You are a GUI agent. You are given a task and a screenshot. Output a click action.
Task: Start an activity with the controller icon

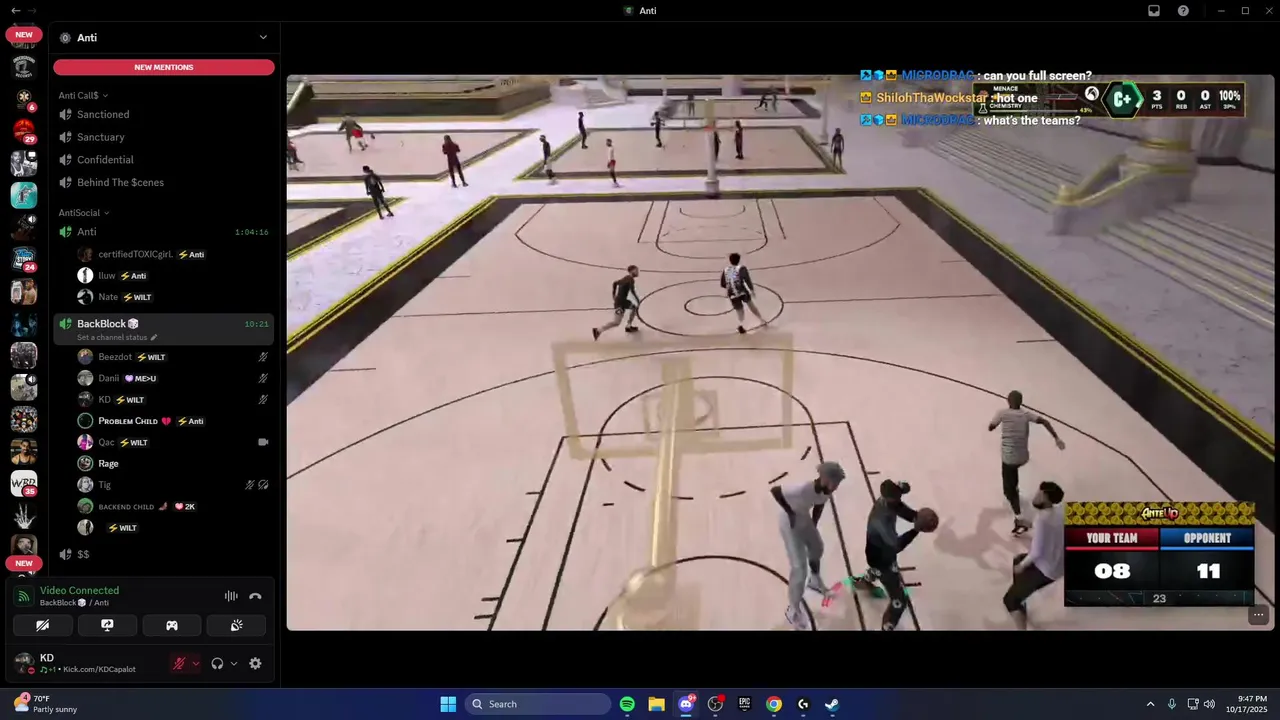point(172,625)
